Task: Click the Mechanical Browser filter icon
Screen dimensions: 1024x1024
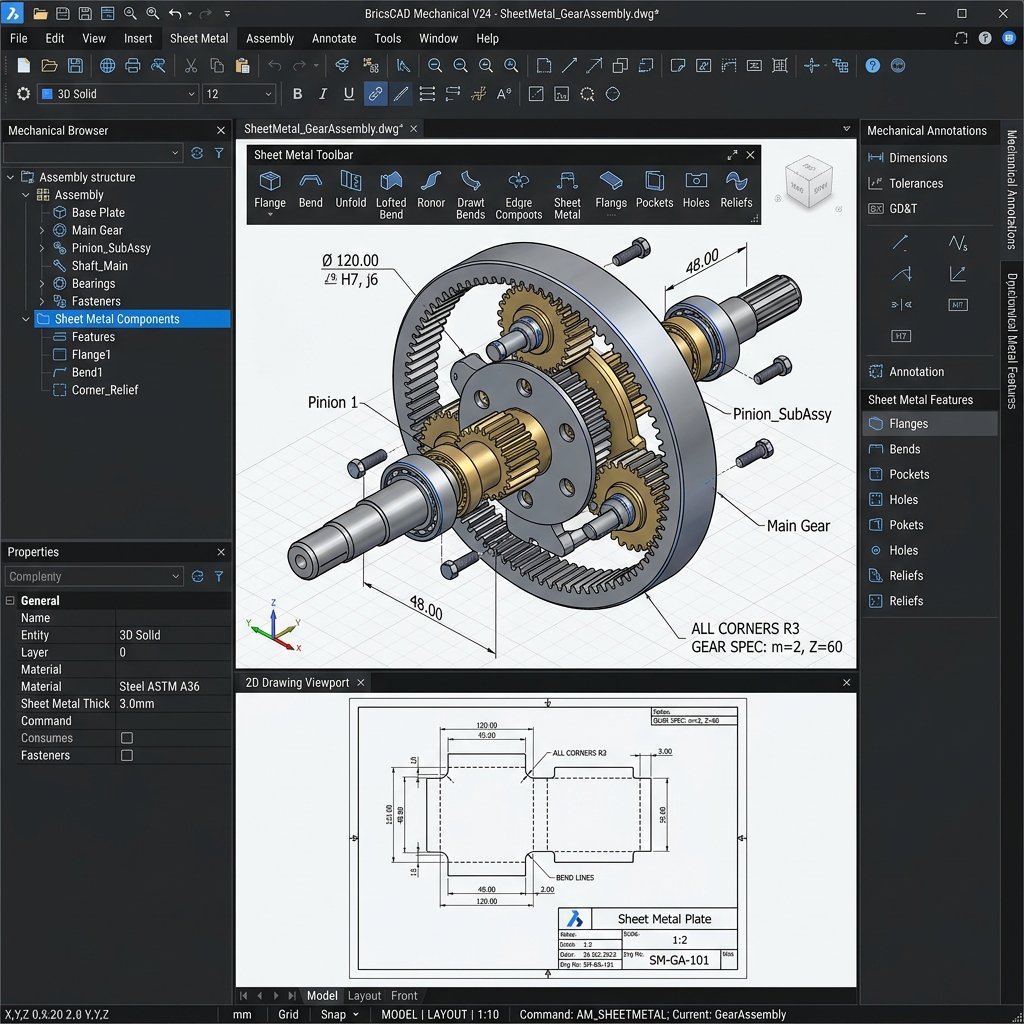Action: pyautogui.click(x=219, y=153)
